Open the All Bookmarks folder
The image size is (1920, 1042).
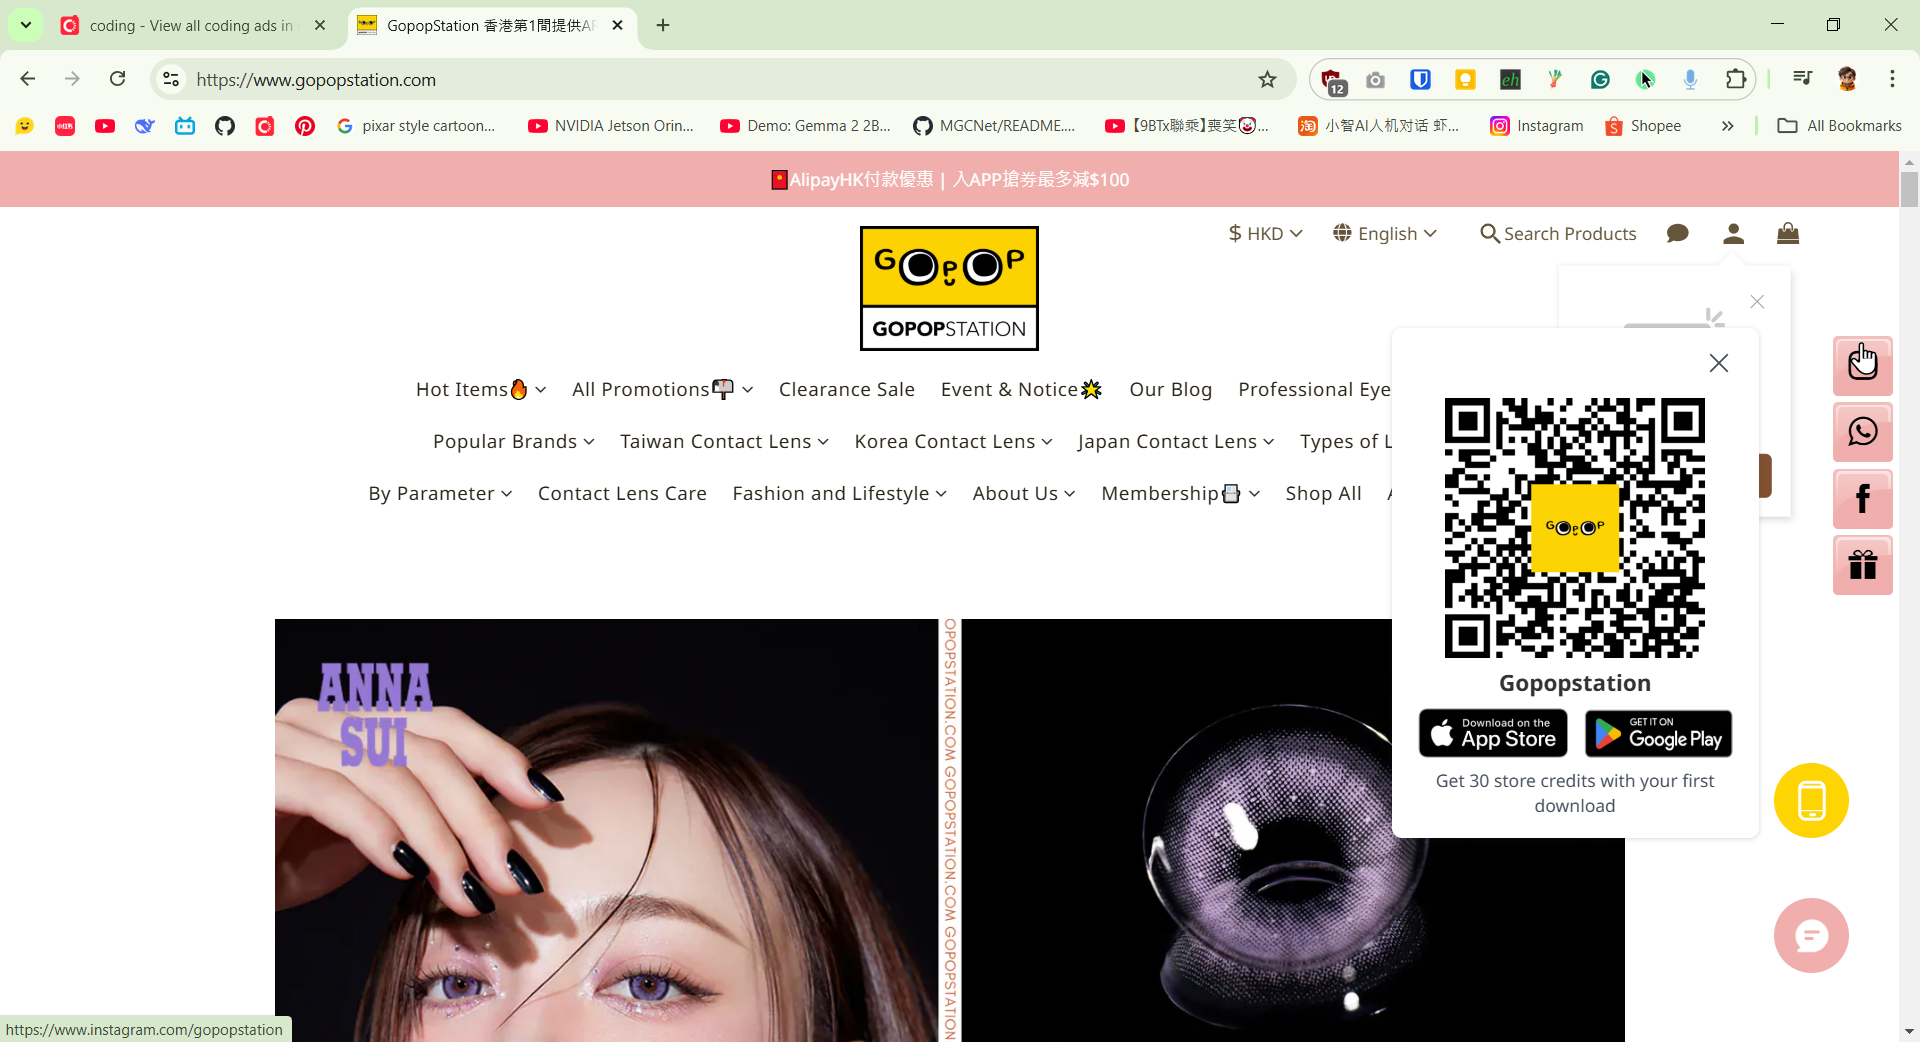pos(1839,126)
